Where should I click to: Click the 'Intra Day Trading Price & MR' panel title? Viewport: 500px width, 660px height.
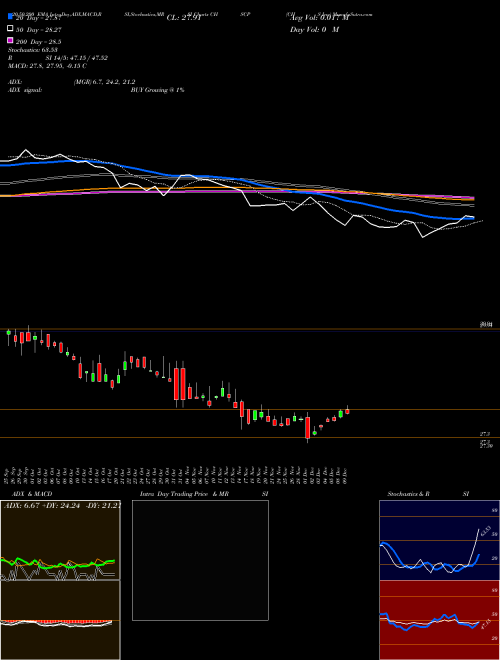tap(184, 494)
